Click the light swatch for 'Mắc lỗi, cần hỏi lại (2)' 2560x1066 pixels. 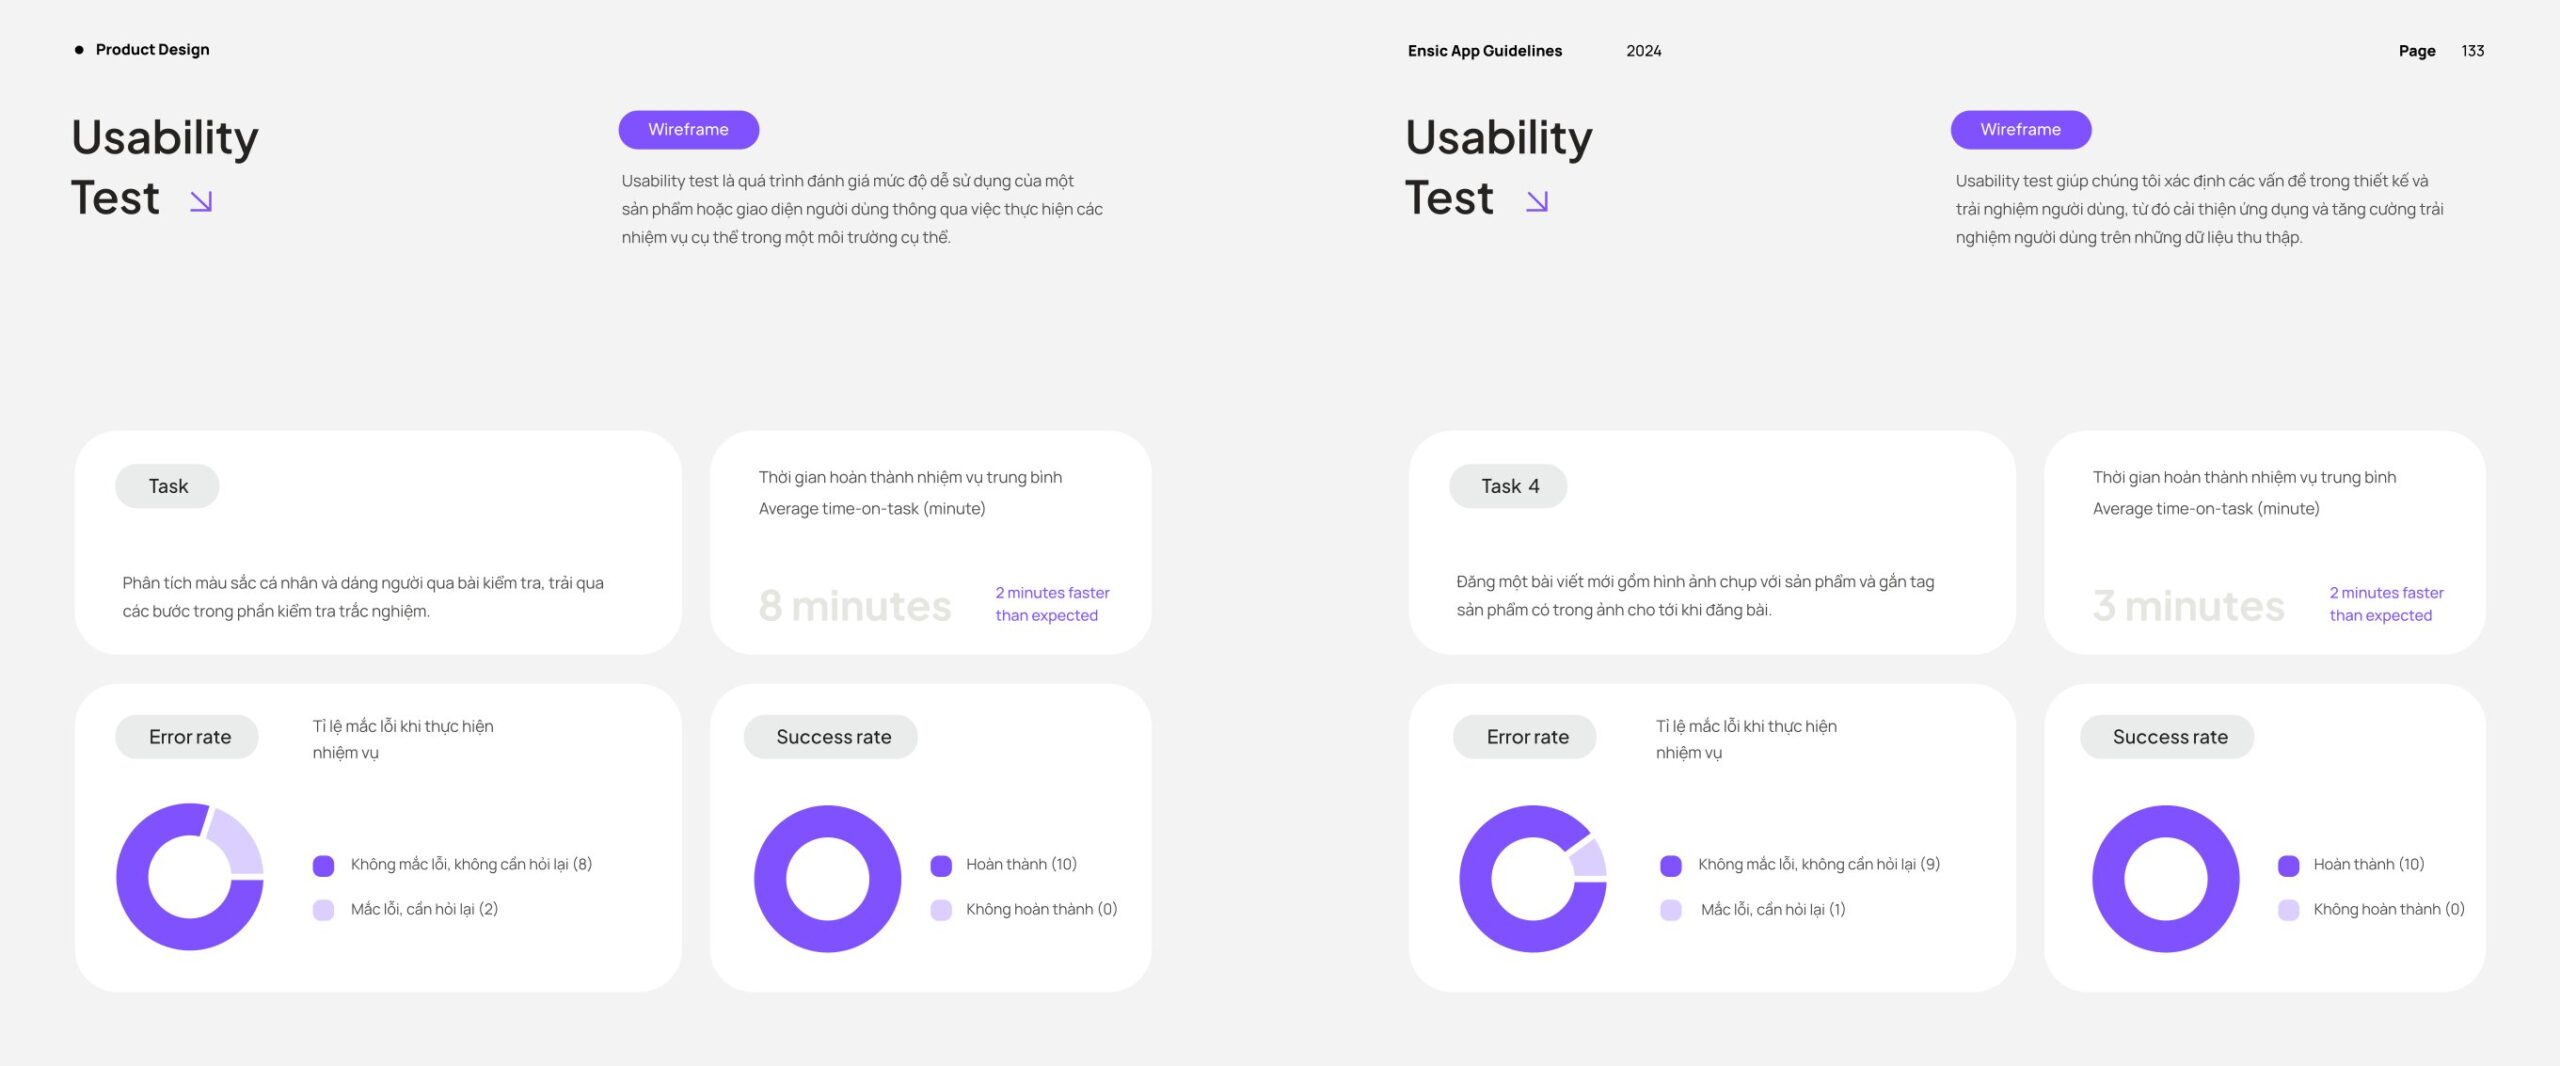point(323,910)
